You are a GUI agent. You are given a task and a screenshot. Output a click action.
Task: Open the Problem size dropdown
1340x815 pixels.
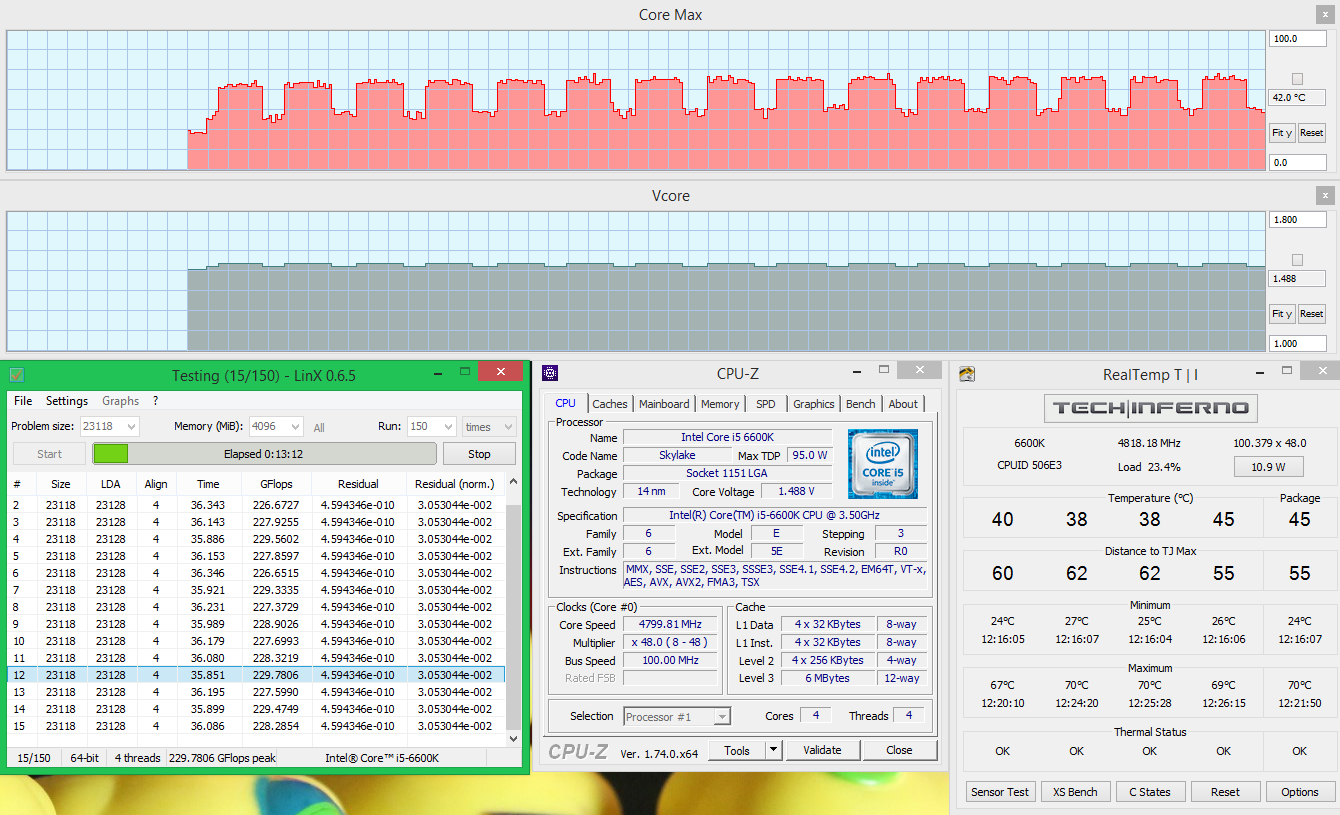(x=110, y=427)
